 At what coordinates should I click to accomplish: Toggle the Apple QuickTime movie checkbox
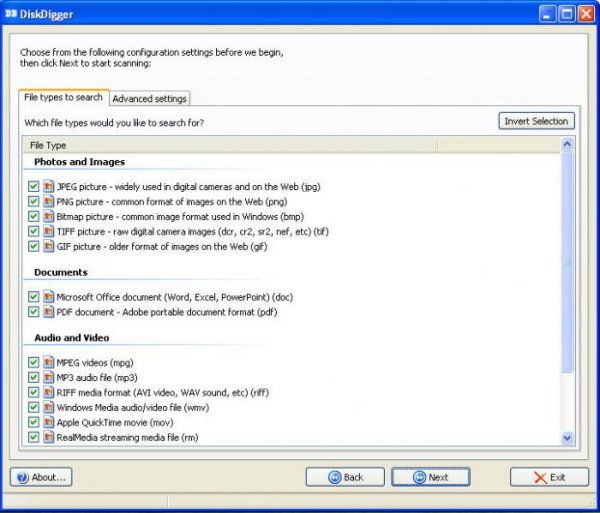pos(33,422)
